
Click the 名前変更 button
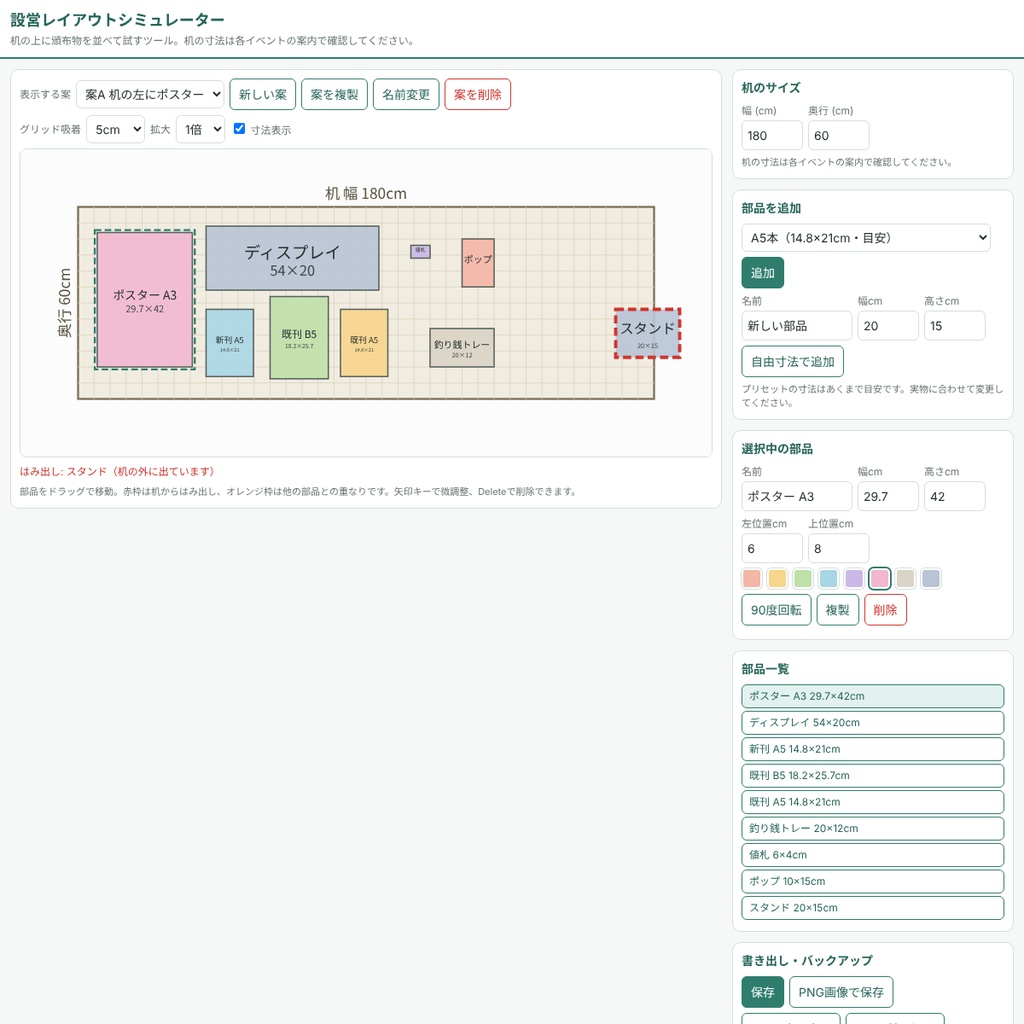(406, 94)
